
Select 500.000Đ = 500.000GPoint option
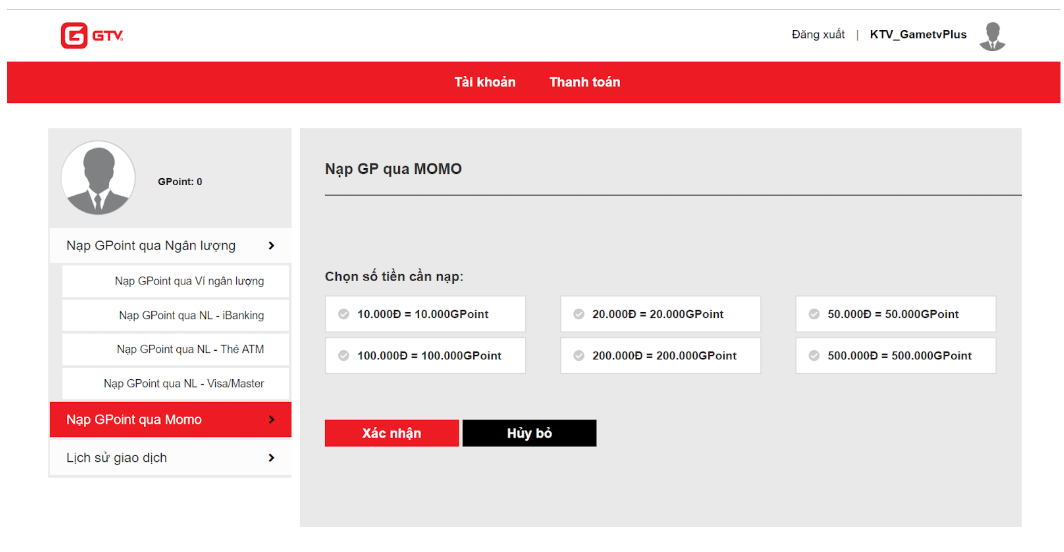click(896, 356)
